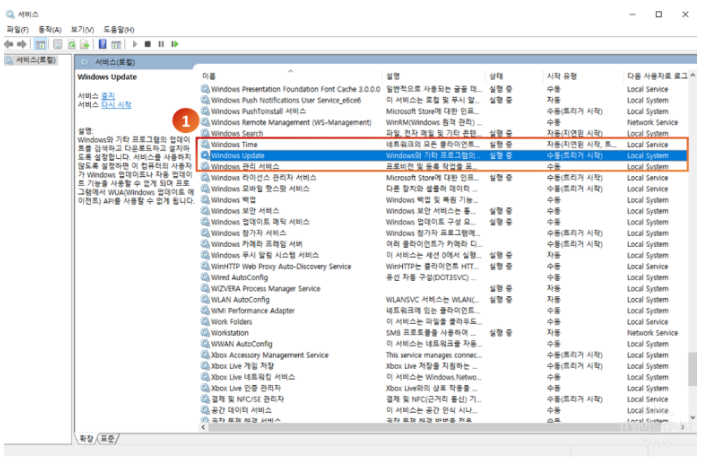
Task: Select the Windows Time service row
Action: pyautogui.click(x=443, y=144)
